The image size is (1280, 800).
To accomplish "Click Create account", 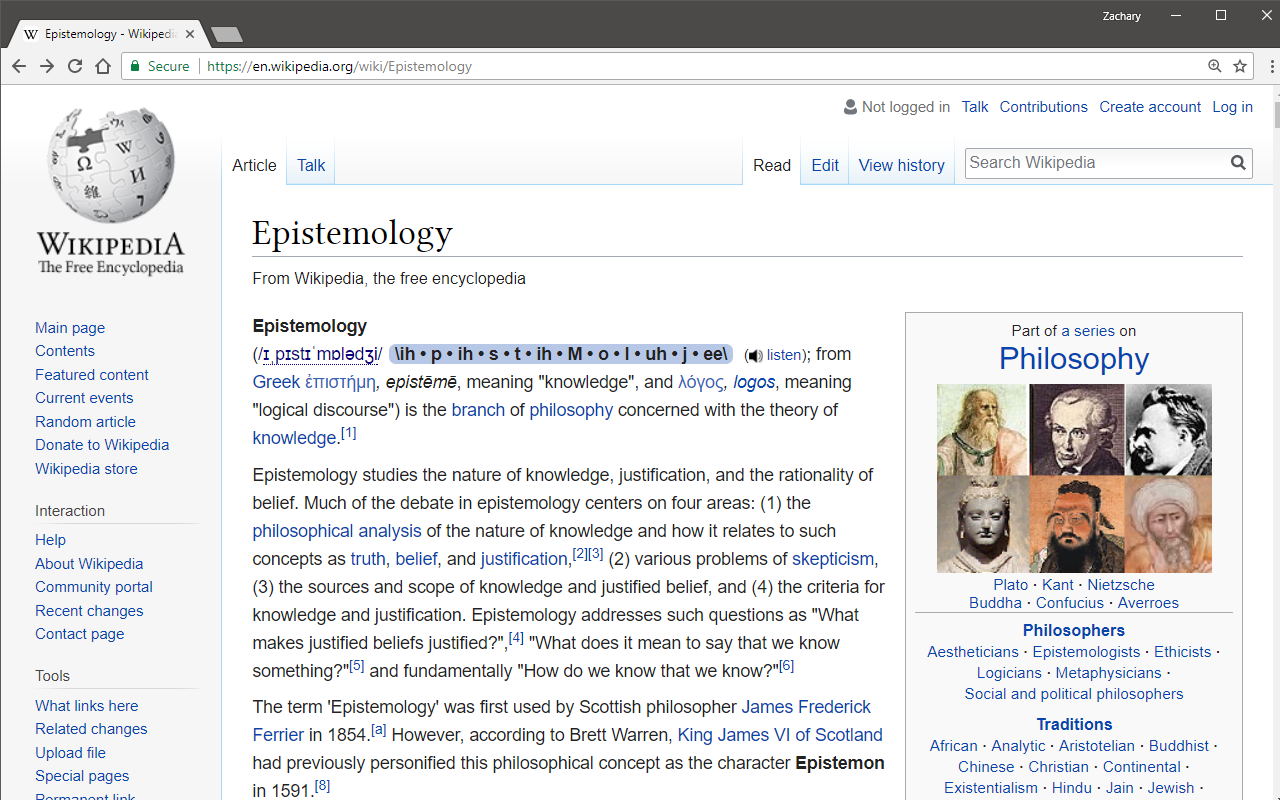I will [x=1150, y=107].
